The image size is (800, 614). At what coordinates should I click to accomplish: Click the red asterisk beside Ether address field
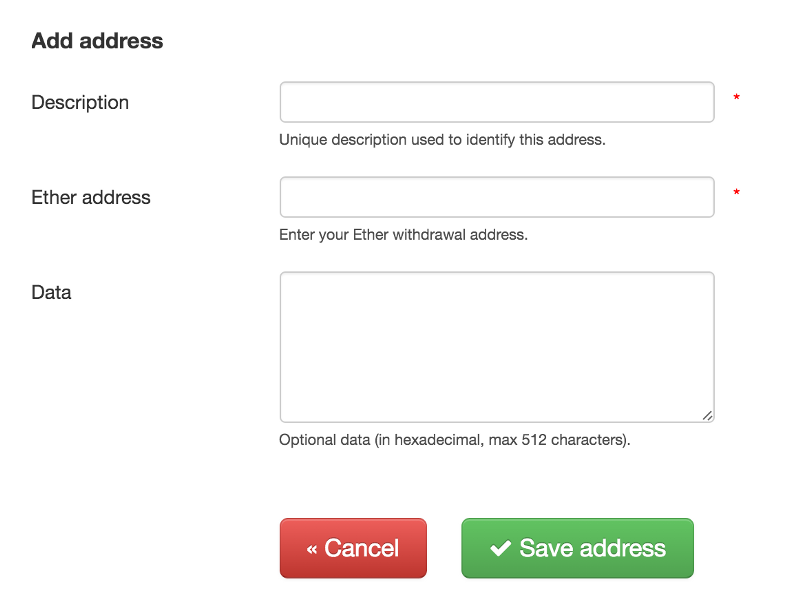pos(737,193)
